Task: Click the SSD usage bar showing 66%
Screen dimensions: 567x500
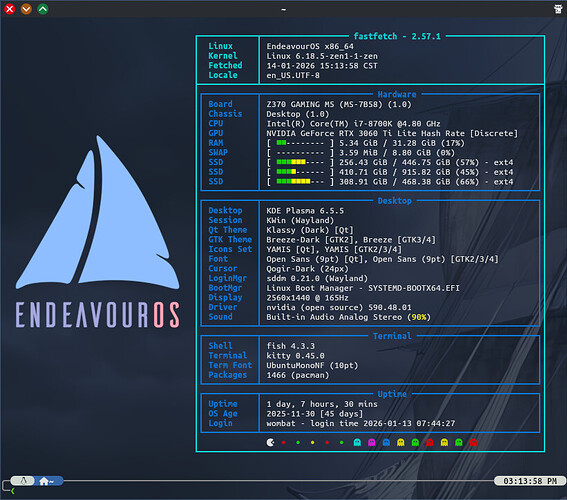Action: click(x=300, y=182)
